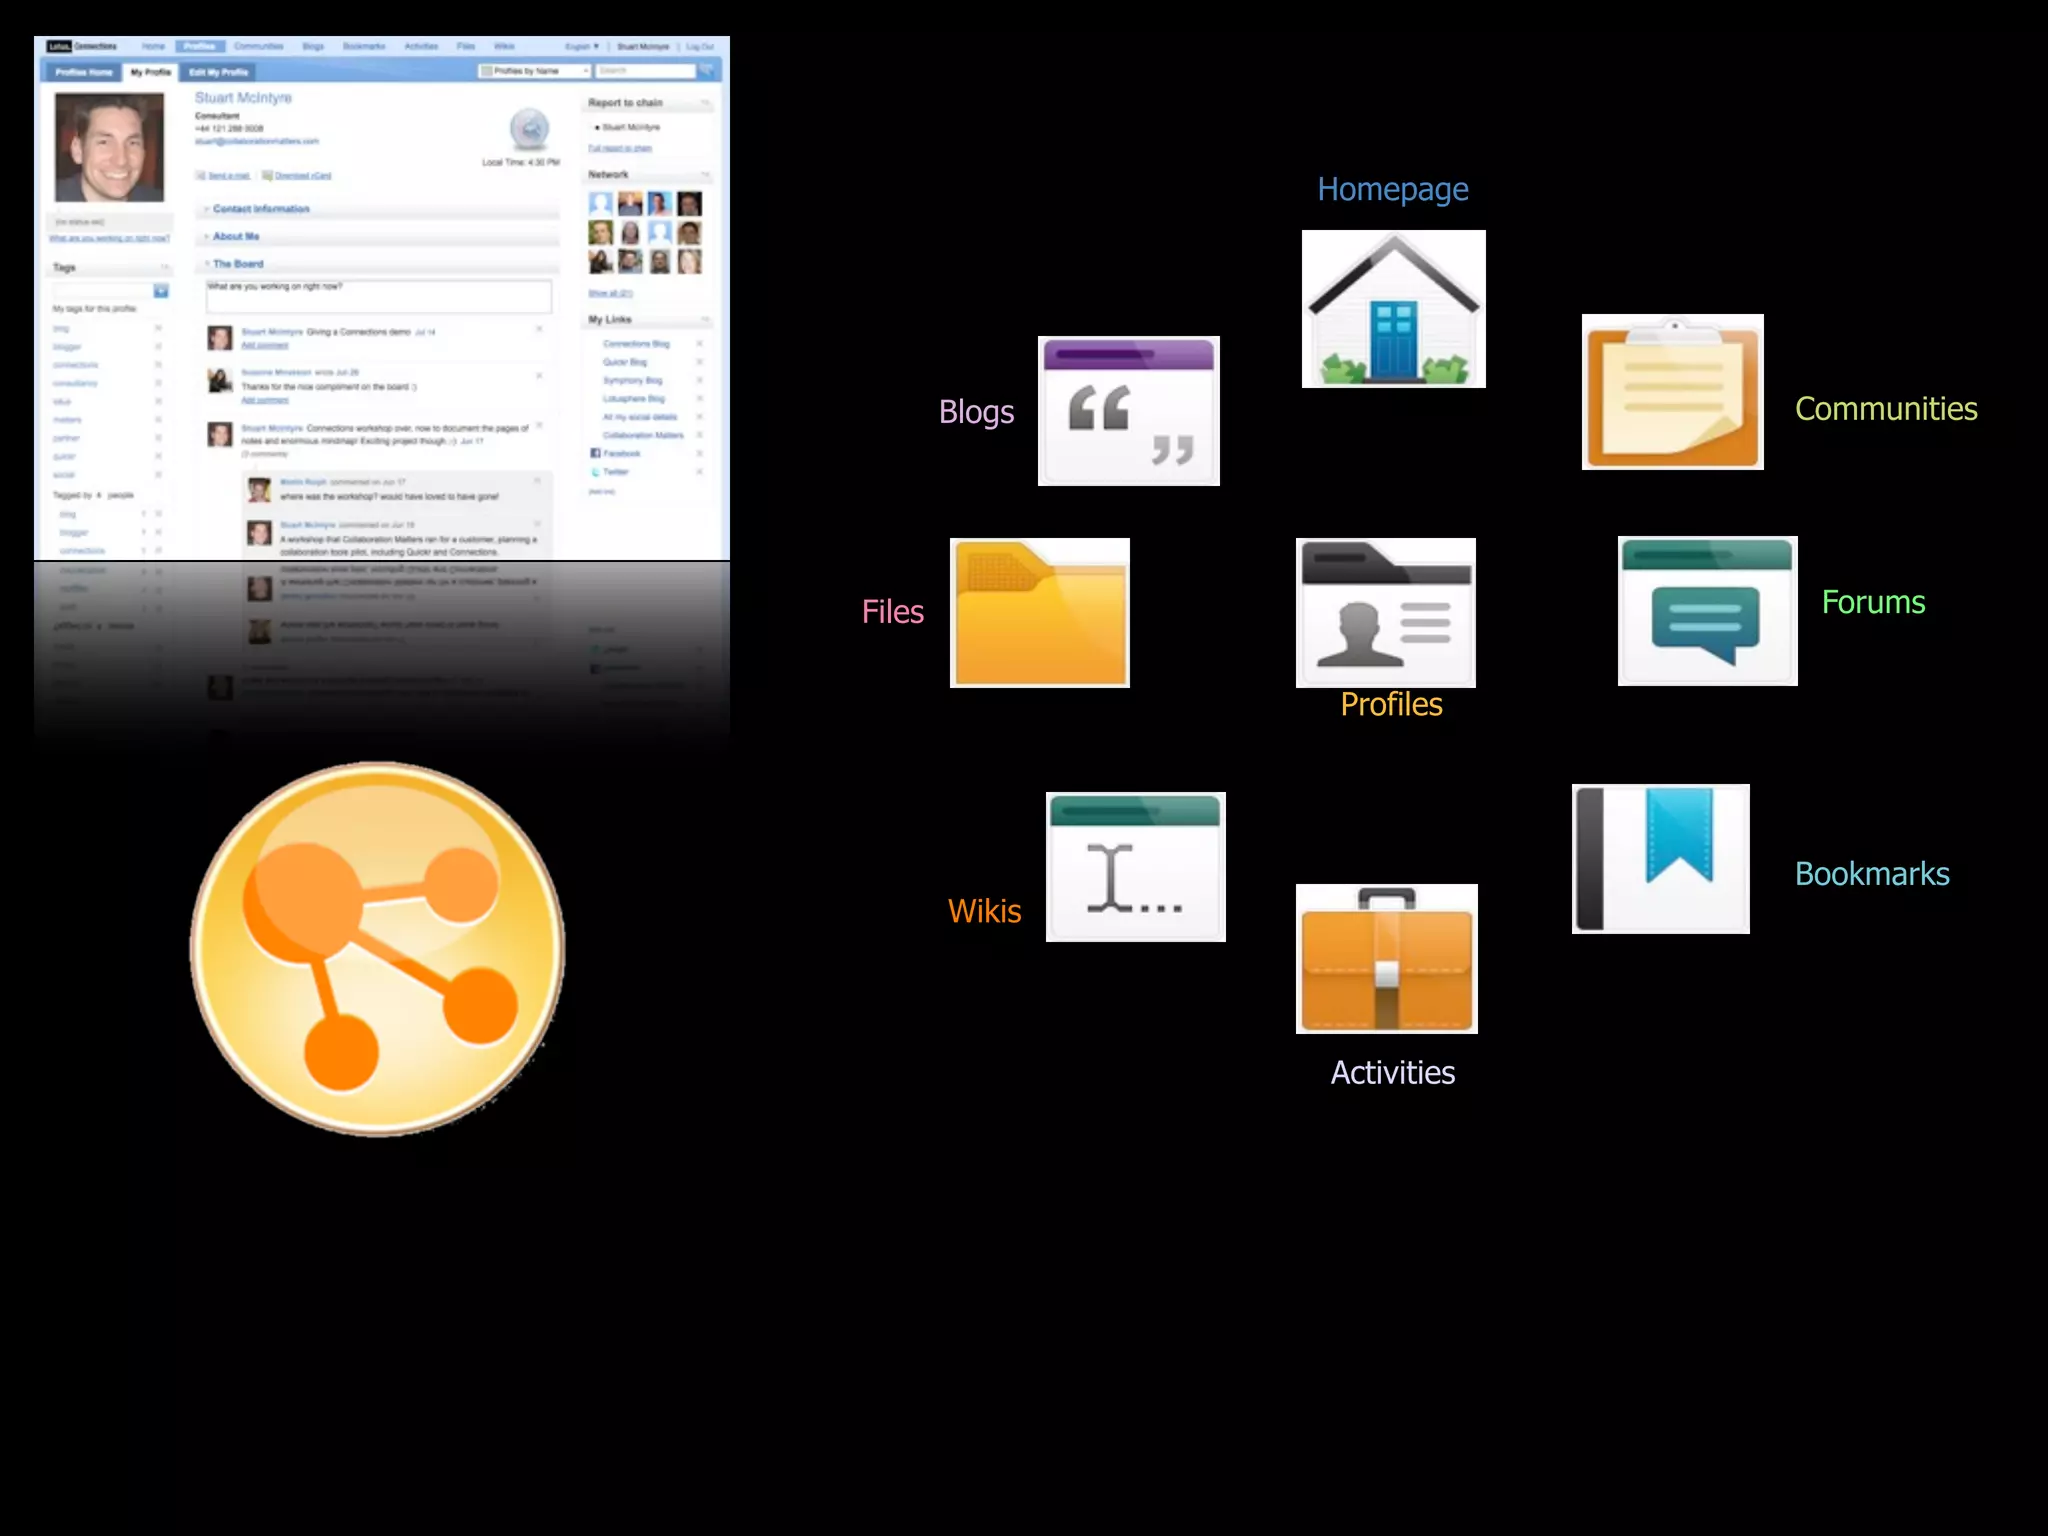The height and width of the screenshot is (1536, 2048).
Task: Switch to the My Profile tab
Action: pos(150,72)
